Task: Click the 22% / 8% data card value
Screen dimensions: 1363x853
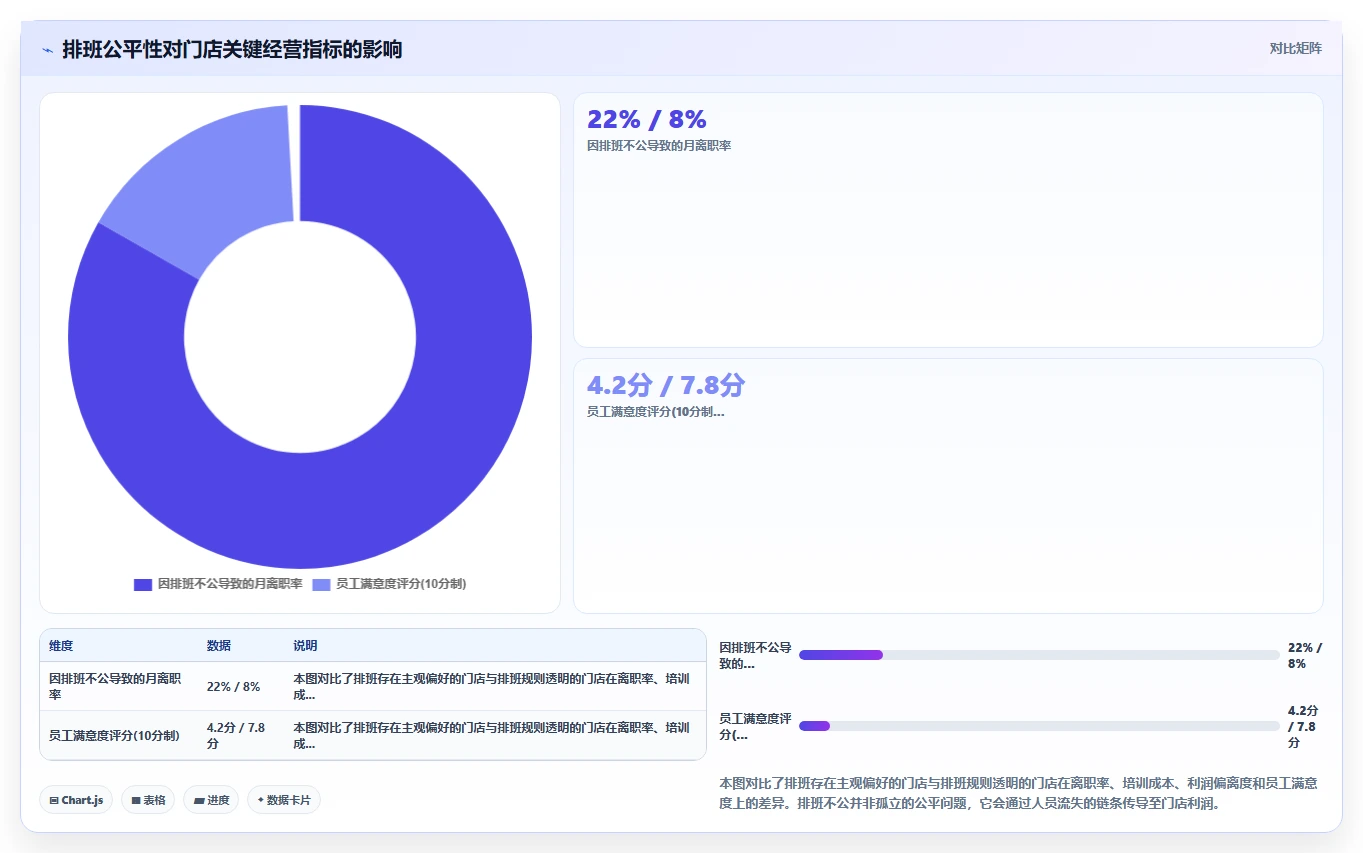Action: [647, 120]
